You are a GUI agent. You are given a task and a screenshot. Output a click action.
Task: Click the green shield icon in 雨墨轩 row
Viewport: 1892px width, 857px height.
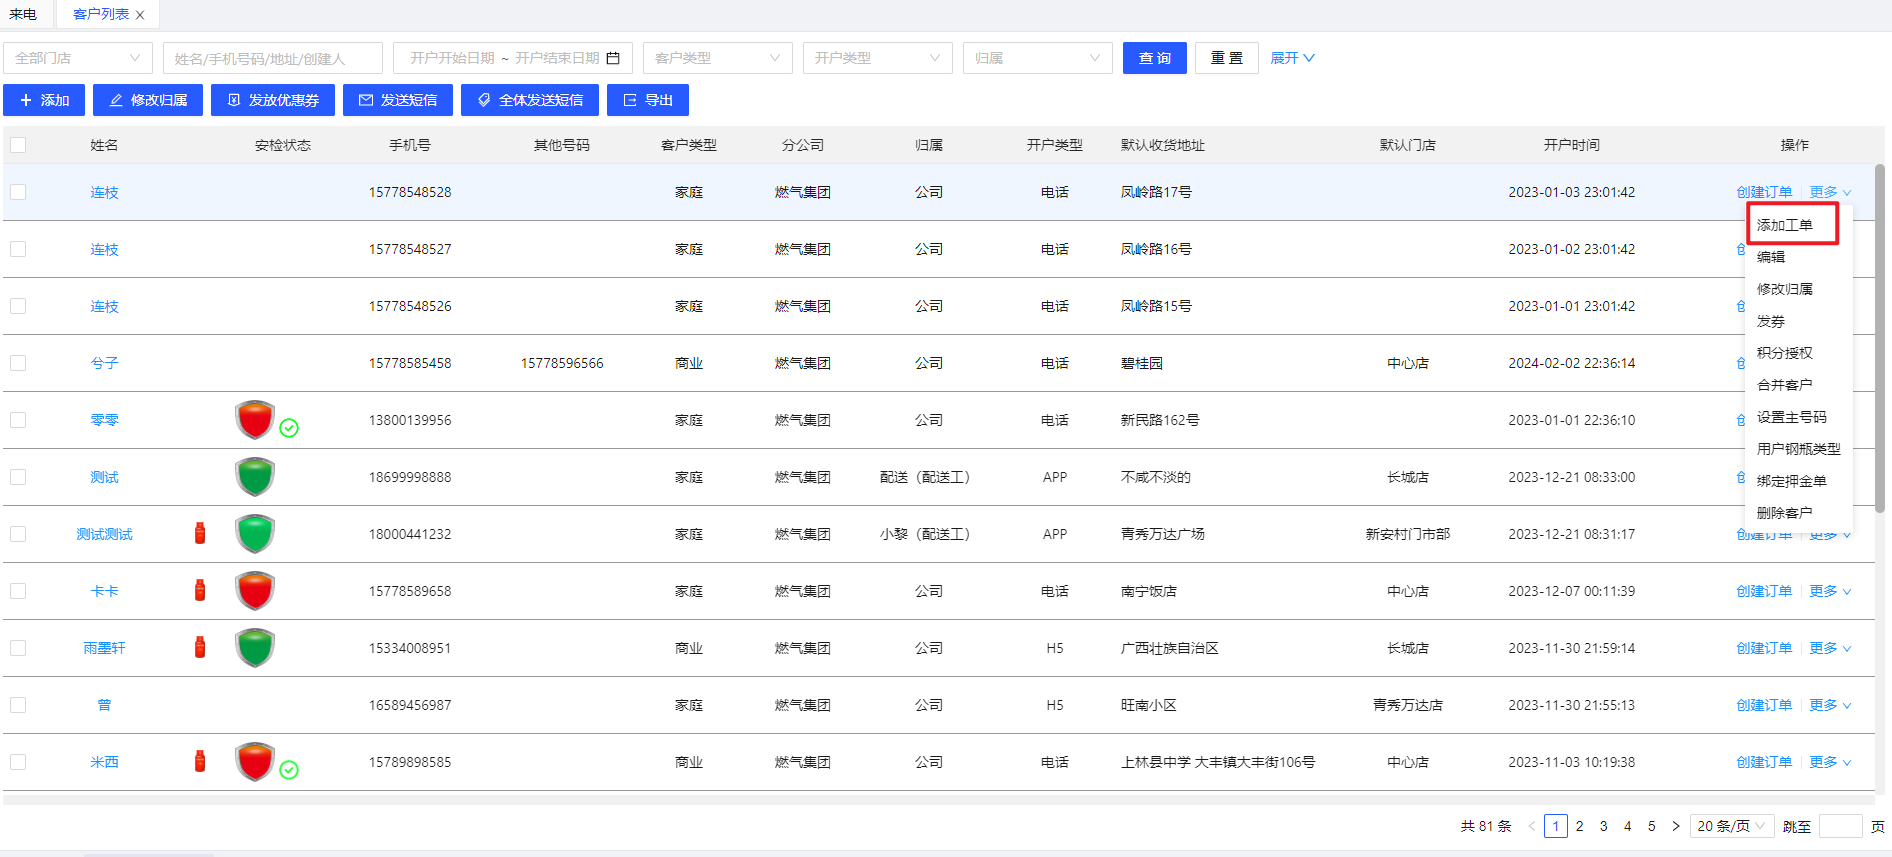pos(255,647)
